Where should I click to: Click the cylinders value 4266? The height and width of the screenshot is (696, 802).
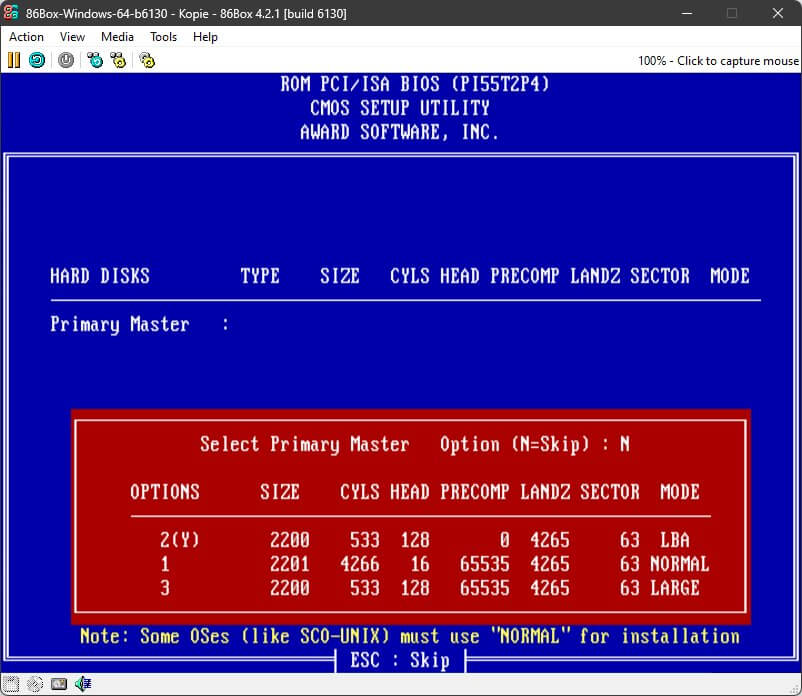pyautogui.click(x=360, y=564)
